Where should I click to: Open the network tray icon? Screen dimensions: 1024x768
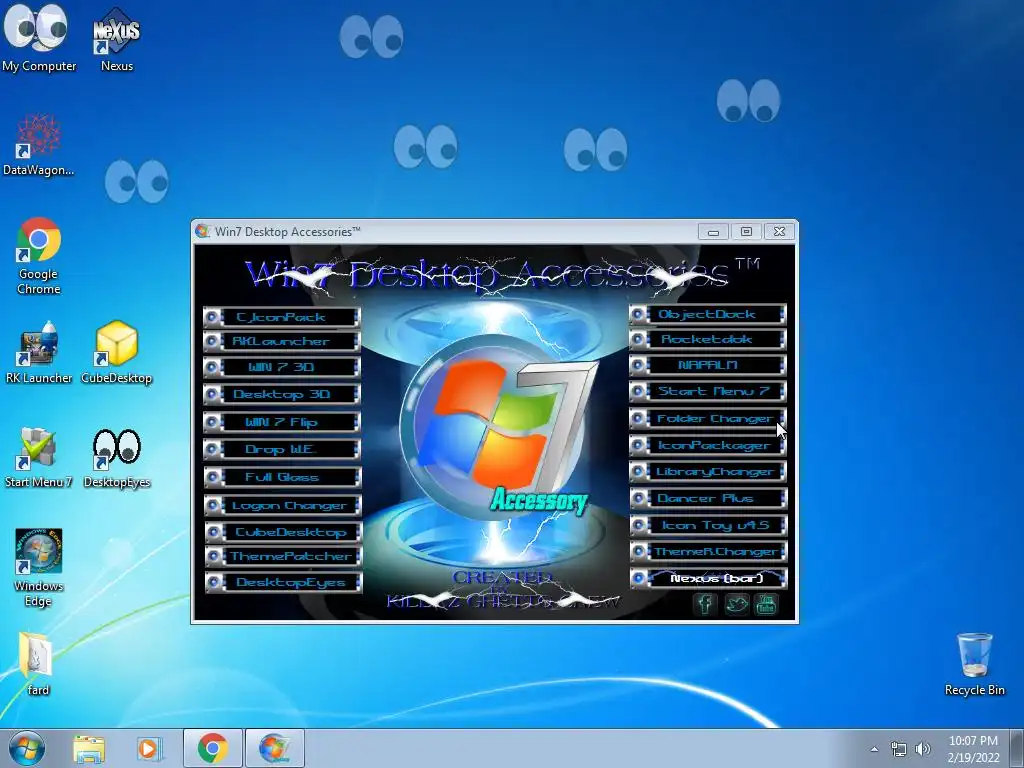[899, 749]
